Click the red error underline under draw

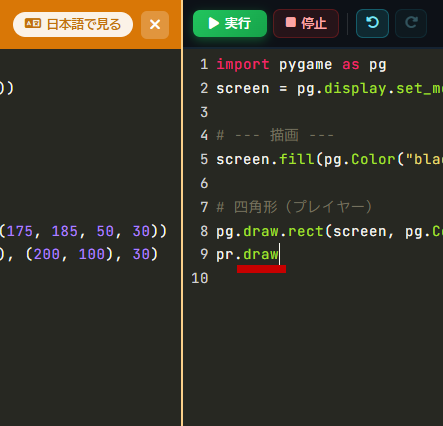(x=261, y=269)
